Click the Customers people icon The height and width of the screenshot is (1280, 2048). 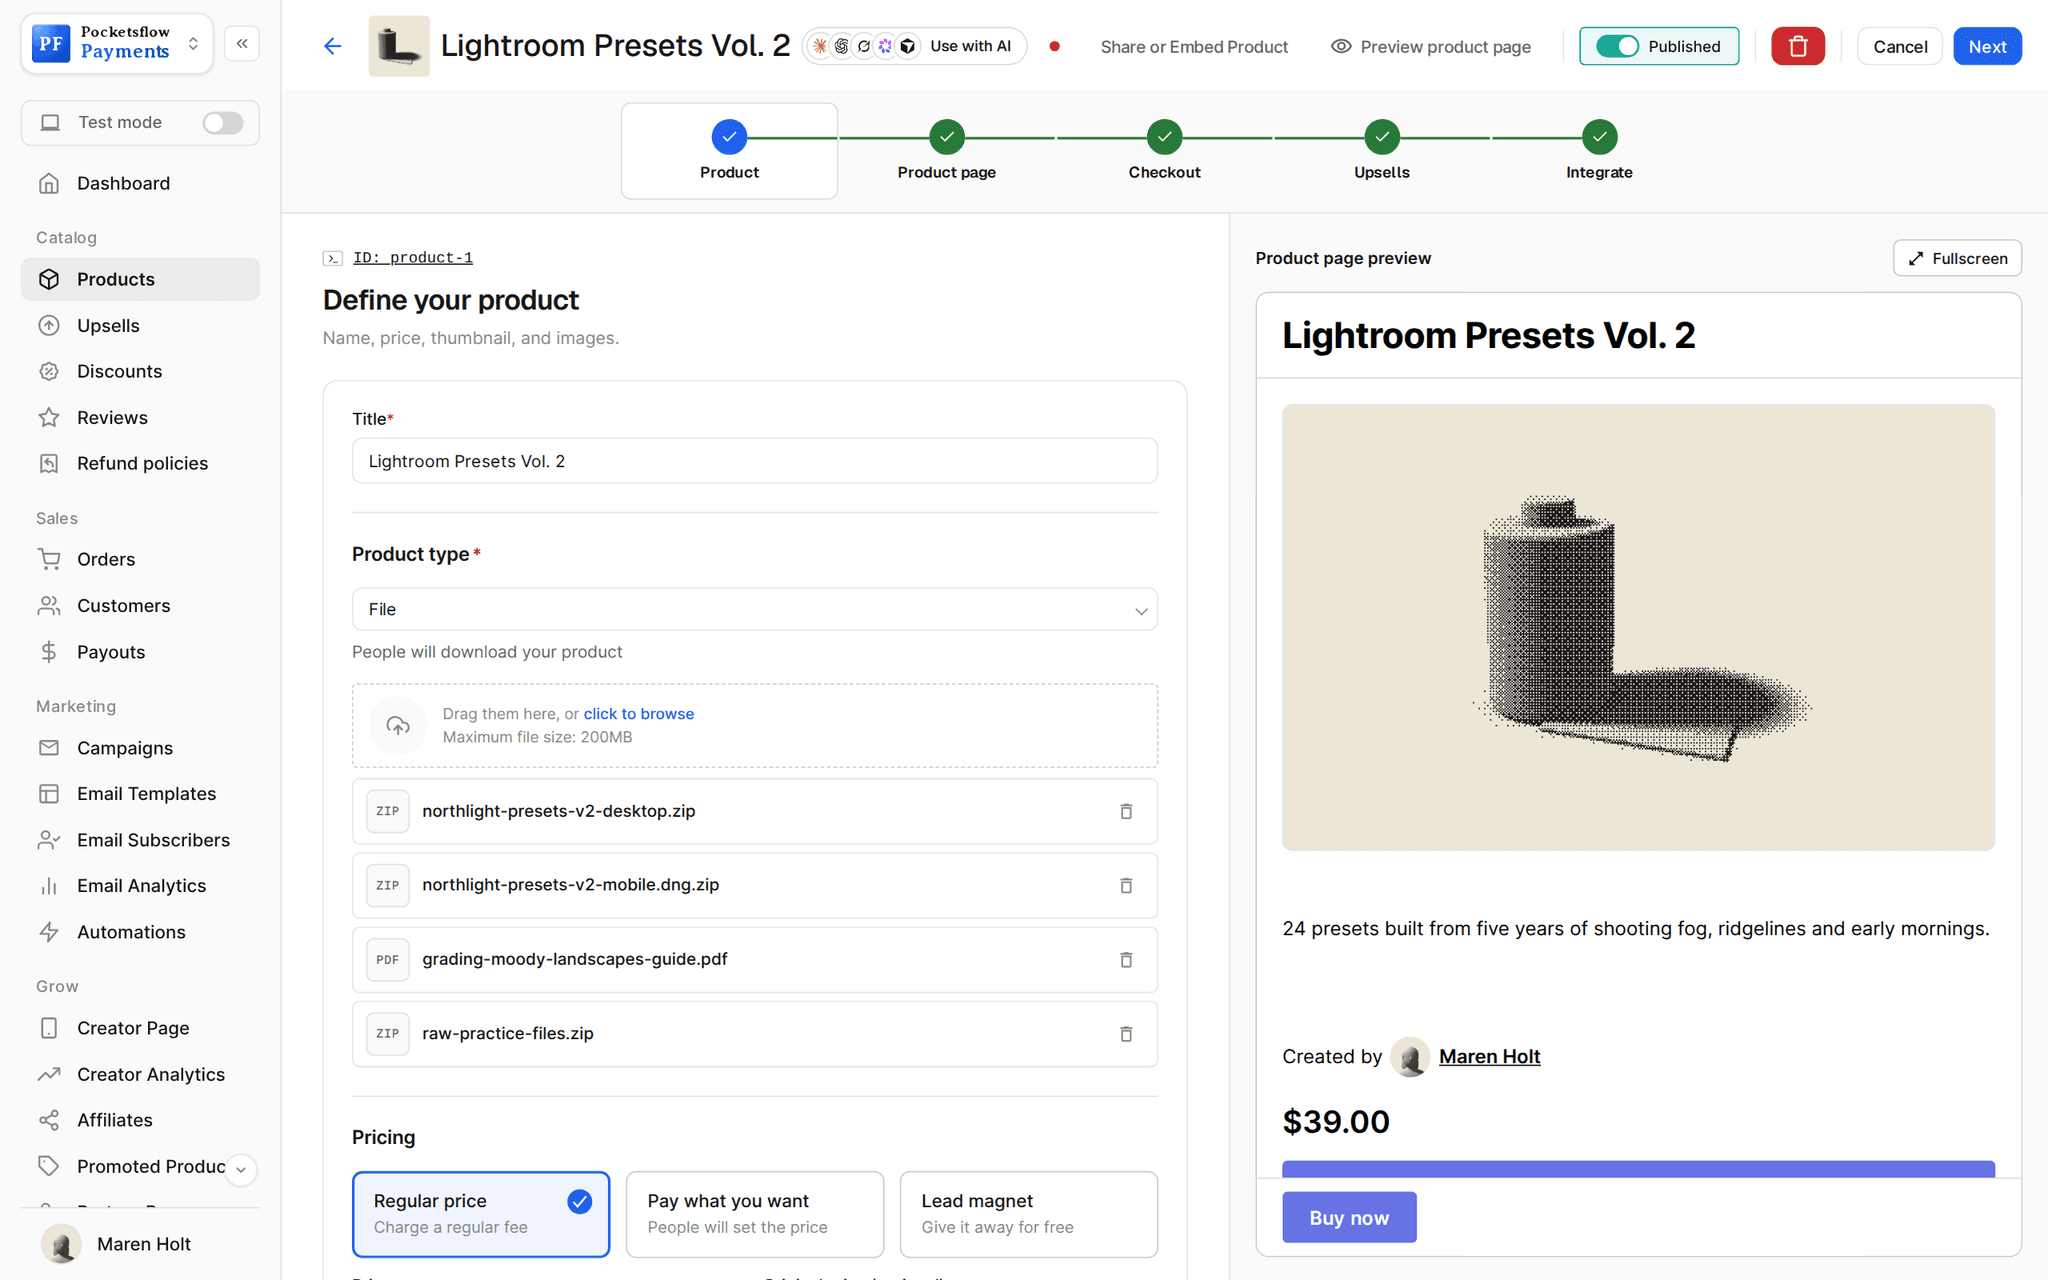pos(49,605)
